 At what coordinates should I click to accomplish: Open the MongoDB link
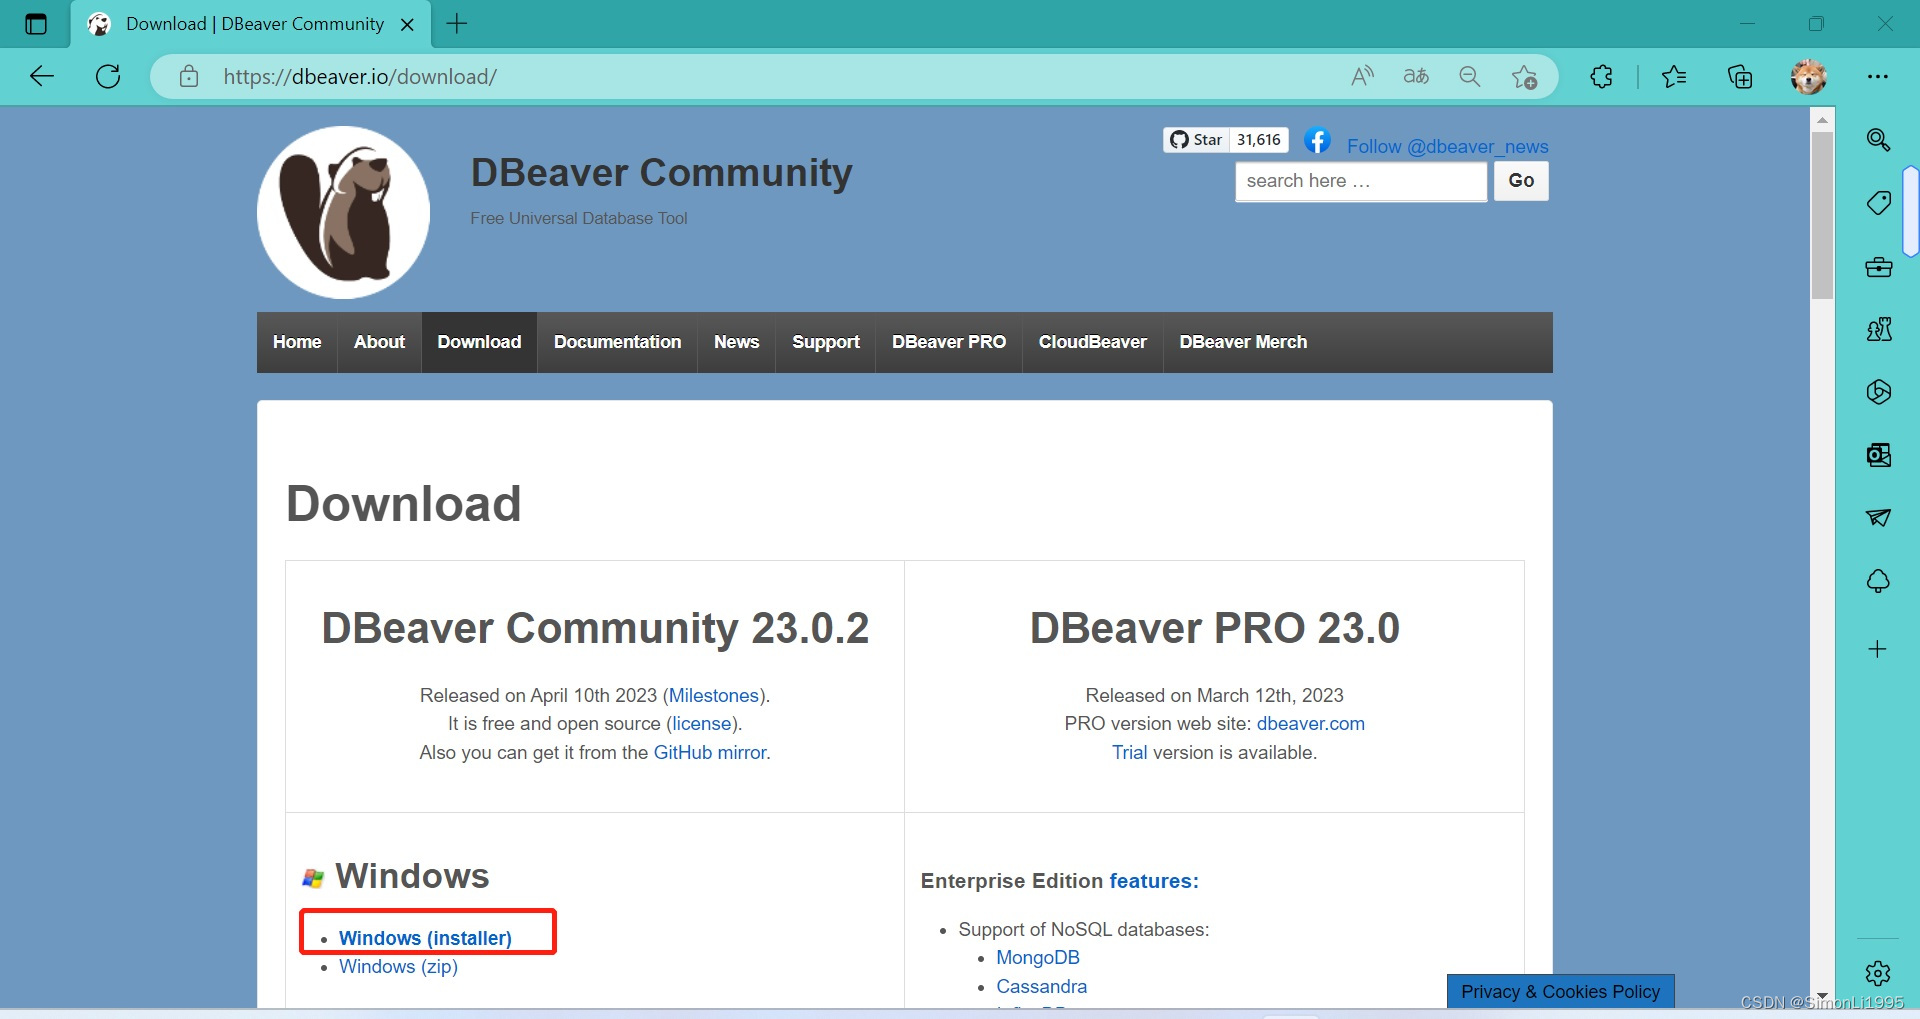click(x=1037, y=957)
